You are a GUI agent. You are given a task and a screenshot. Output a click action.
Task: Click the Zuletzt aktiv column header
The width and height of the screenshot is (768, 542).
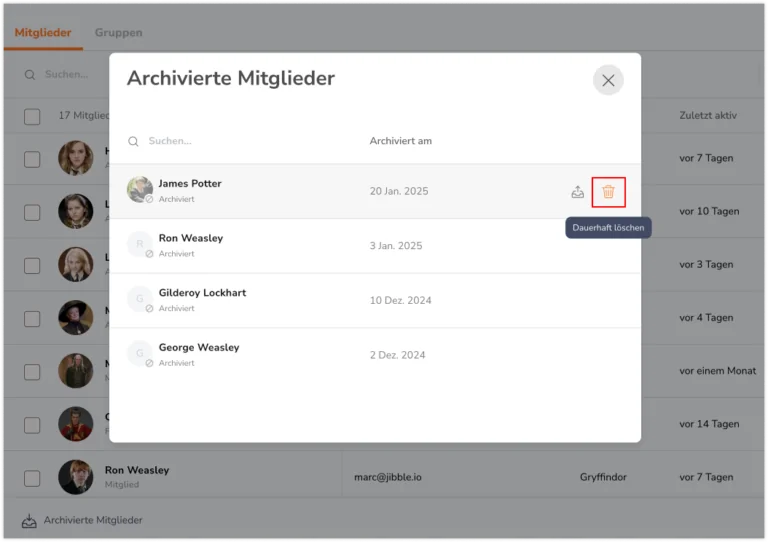tap(708, 116)
